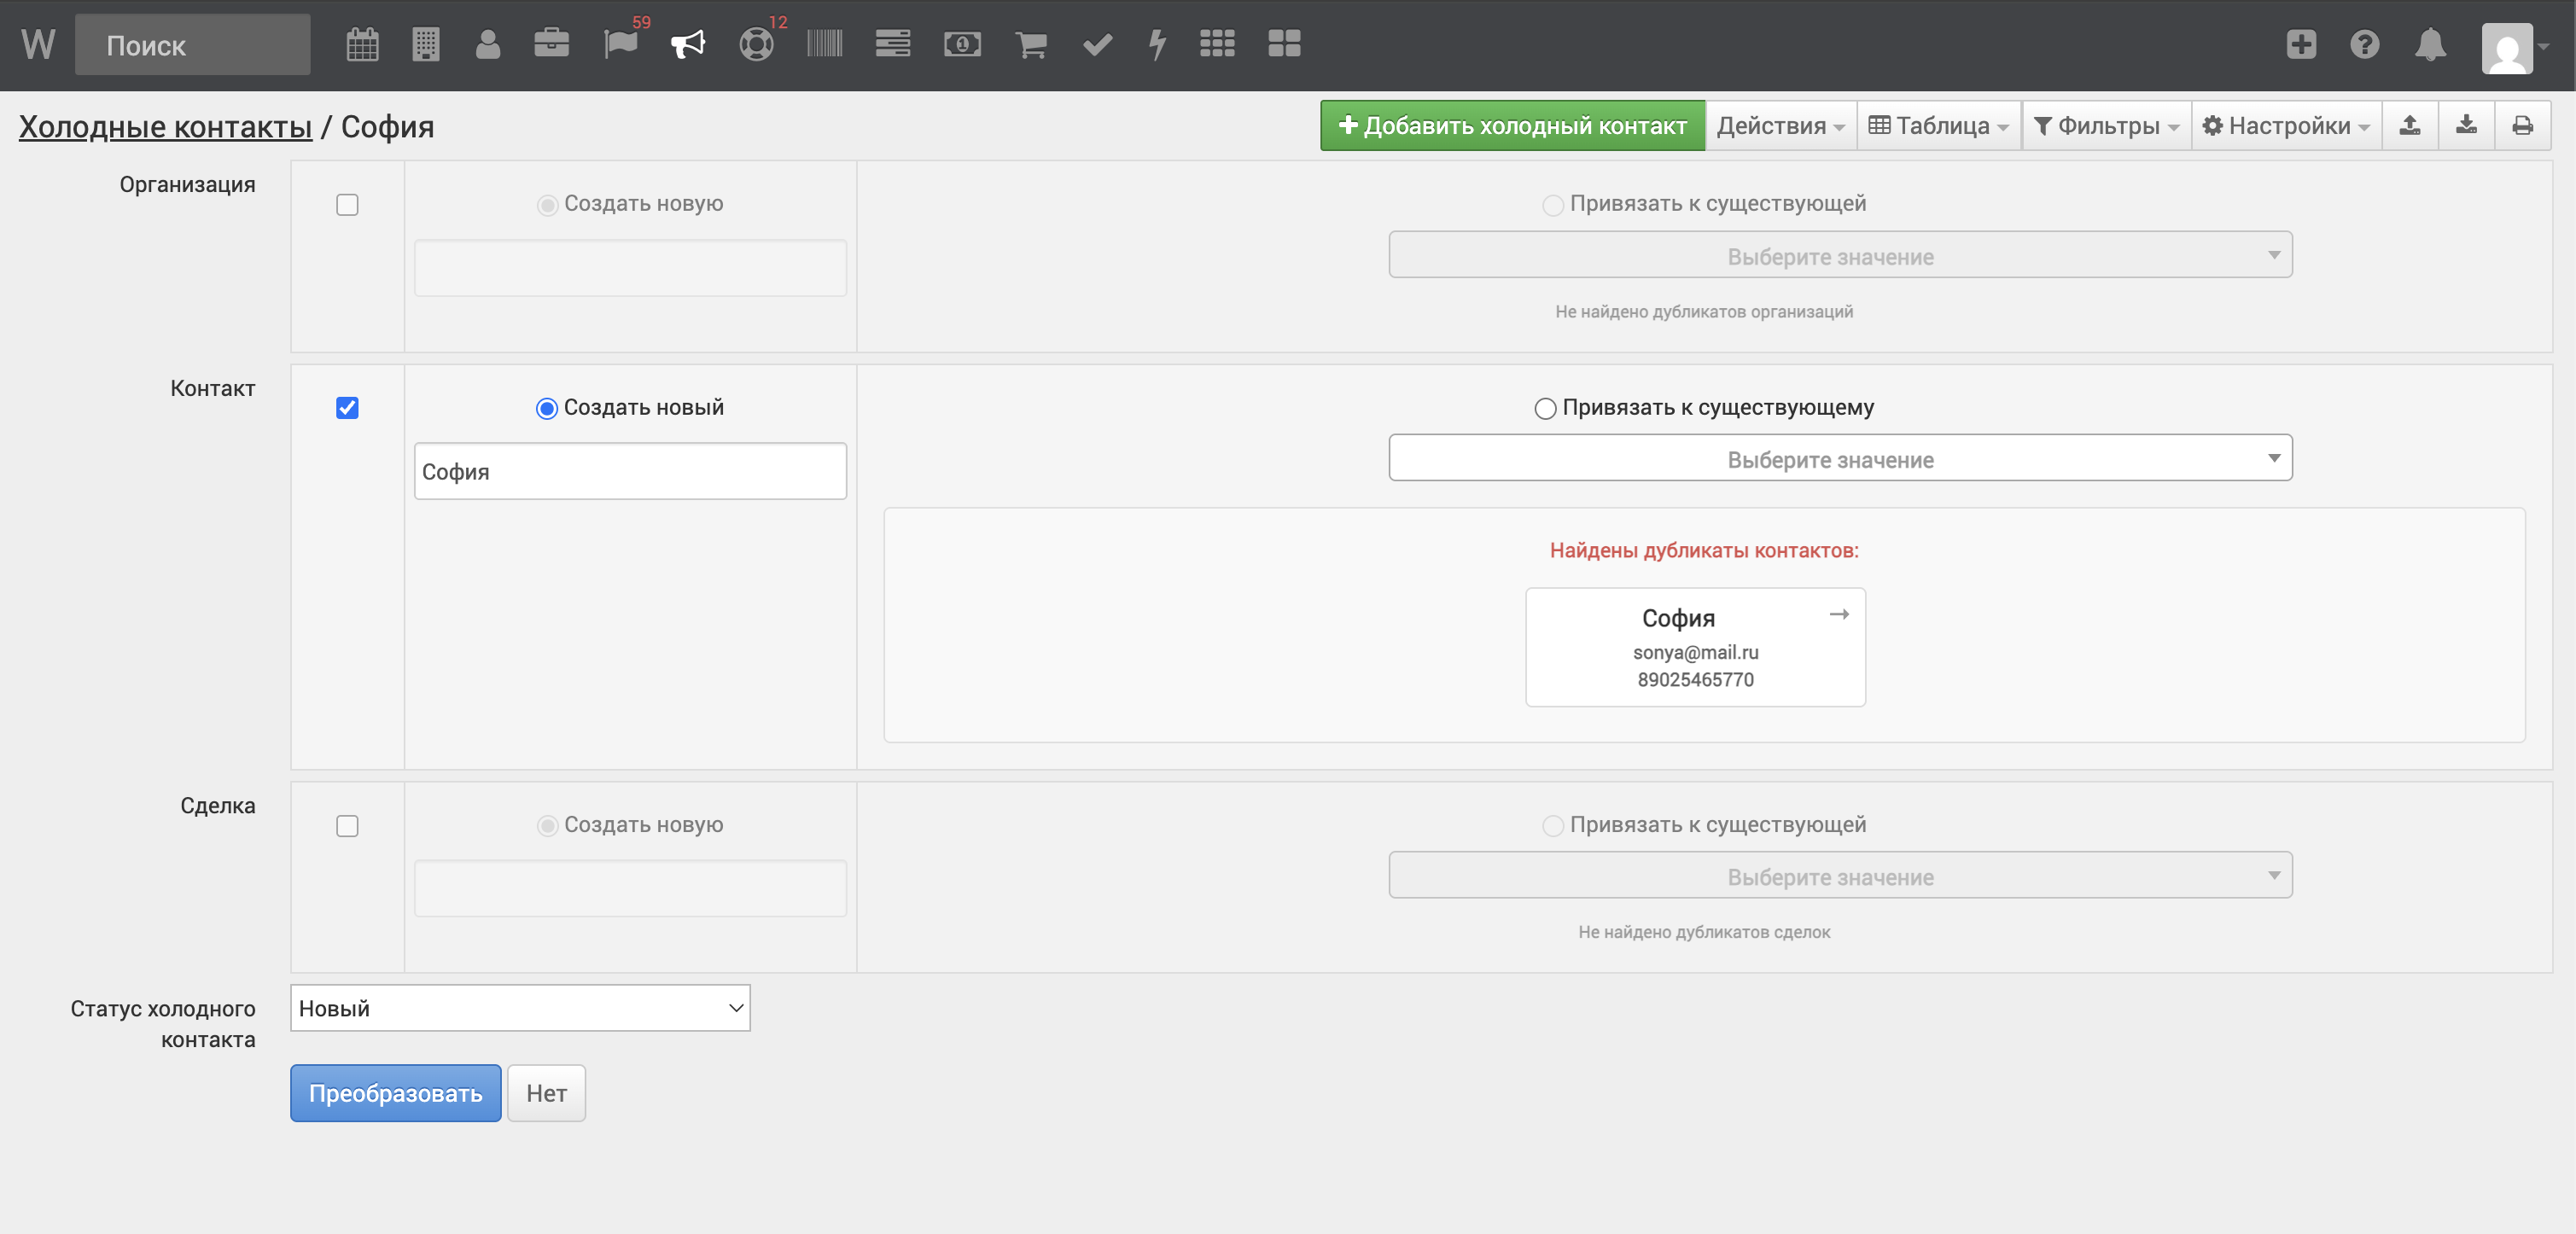Screen dimensions: 2576x1234
Task: Open the Настройки menu
Action: [2286, 126]
